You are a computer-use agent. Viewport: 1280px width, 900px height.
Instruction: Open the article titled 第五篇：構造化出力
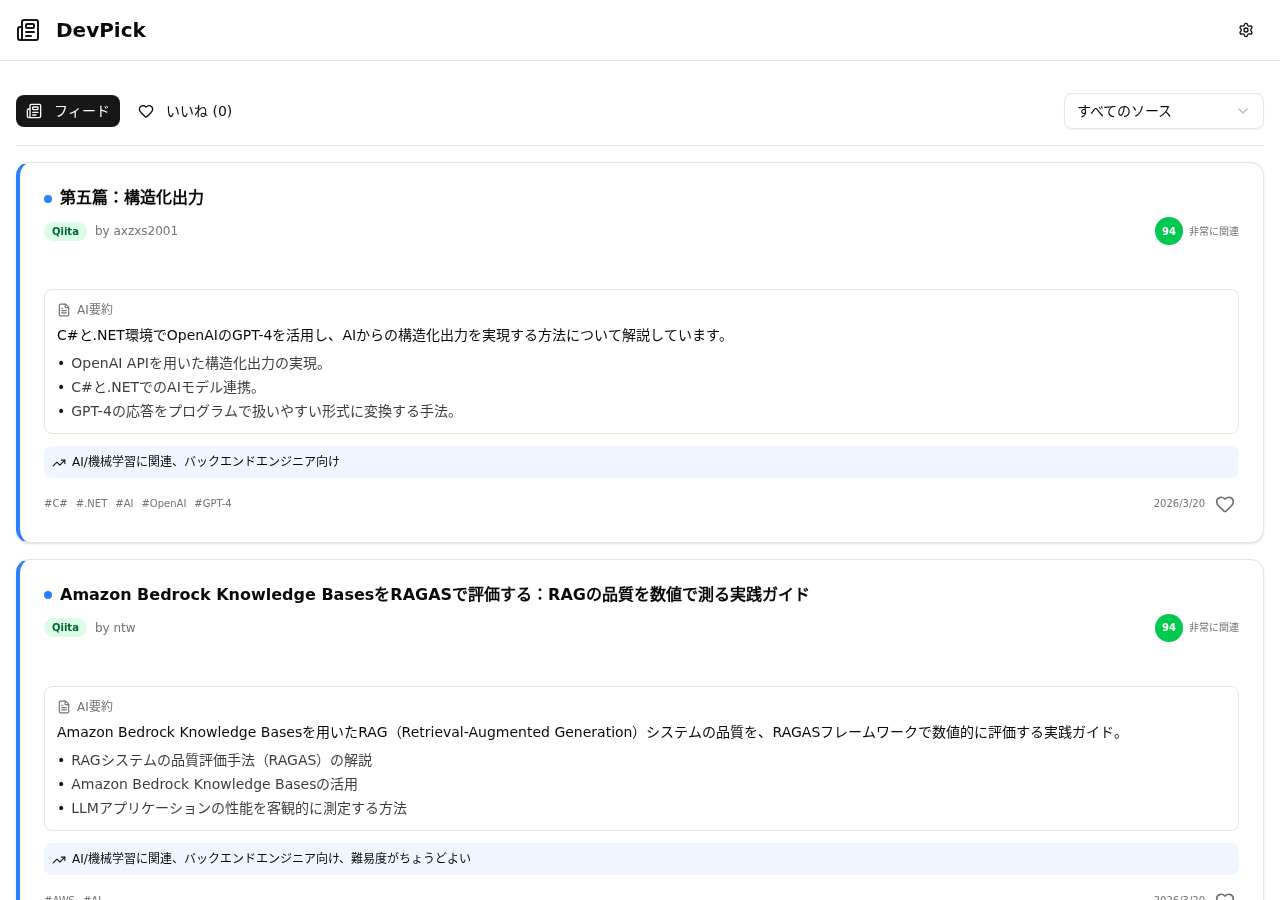coord(131,198)
